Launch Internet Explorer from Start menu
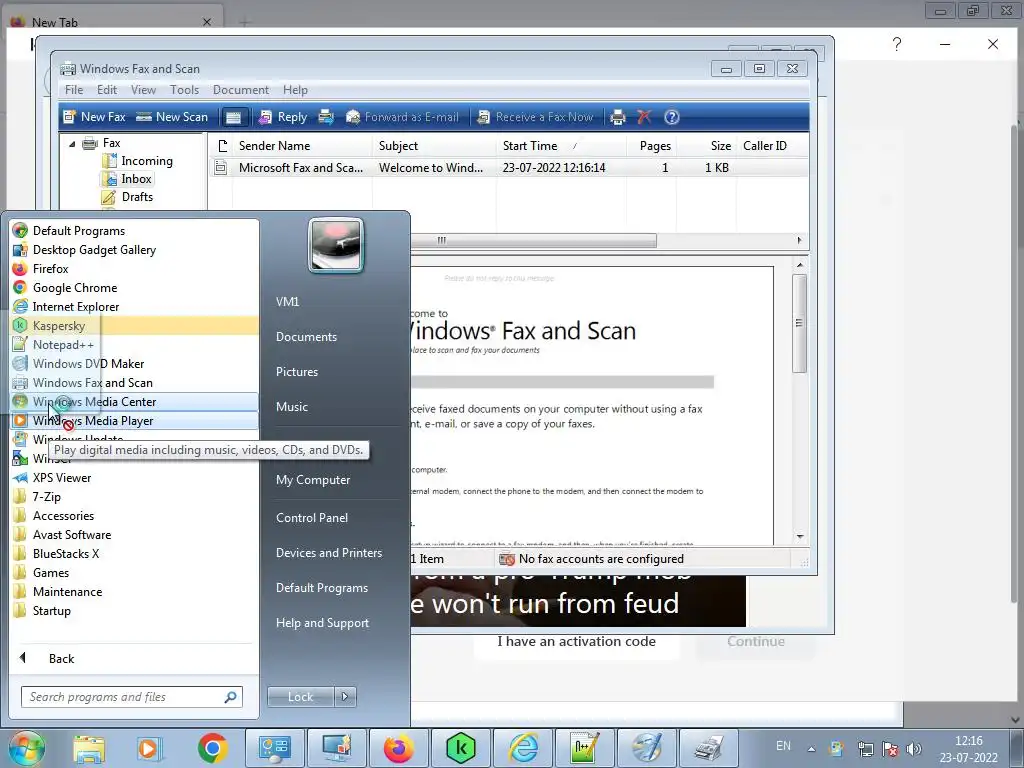1024x768 pixels. coord(134,307)
